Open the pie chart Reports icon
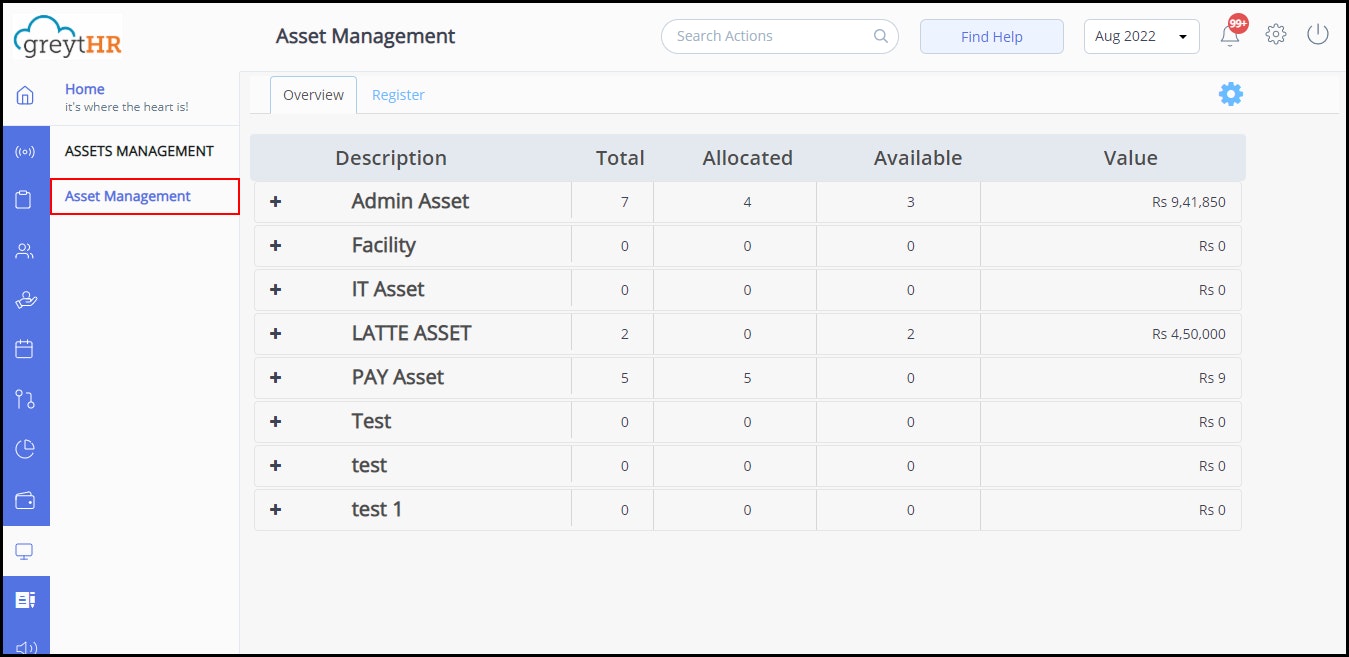The width and height of the screenshot is (1349, 657). pyautogui.click(x=25, y=448)
